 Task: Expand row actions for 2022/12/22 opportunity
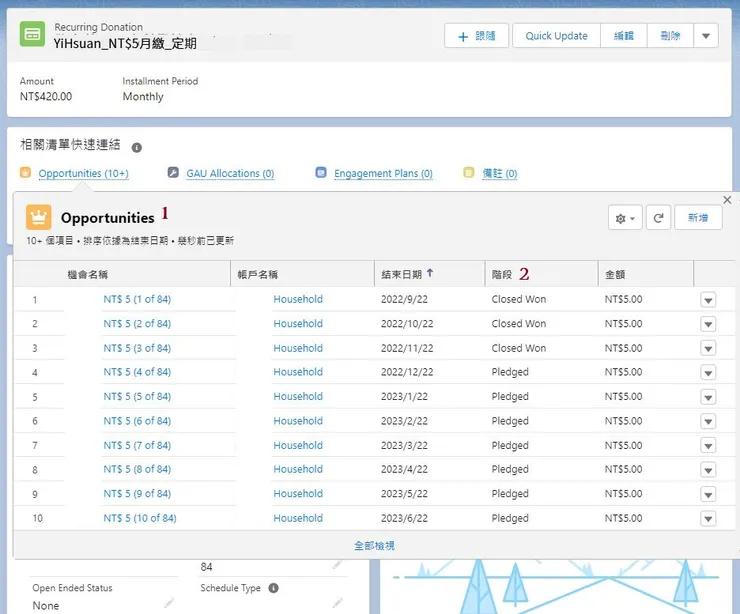[x=708, y=373]
